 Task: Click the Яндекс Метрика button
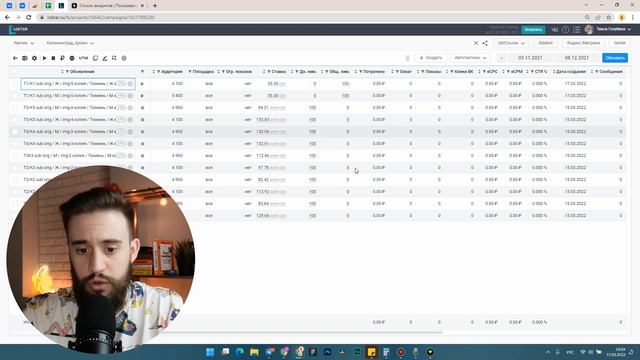click(x=584, y=43)
